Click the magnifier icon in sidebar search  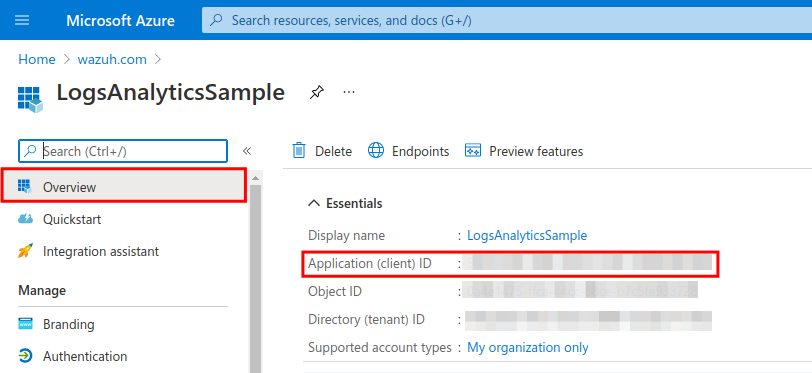point(31,151)
